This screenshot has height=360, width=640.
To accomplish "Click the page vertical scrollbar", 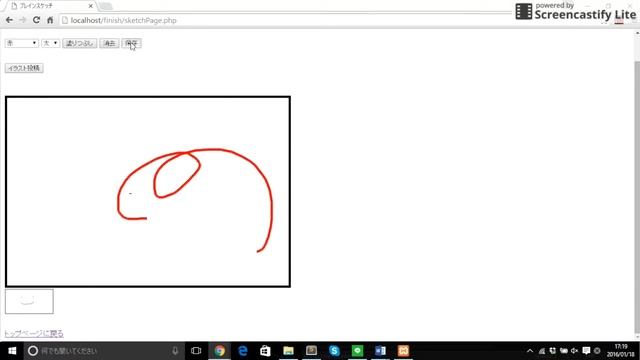I will click(x=637, y=196).
